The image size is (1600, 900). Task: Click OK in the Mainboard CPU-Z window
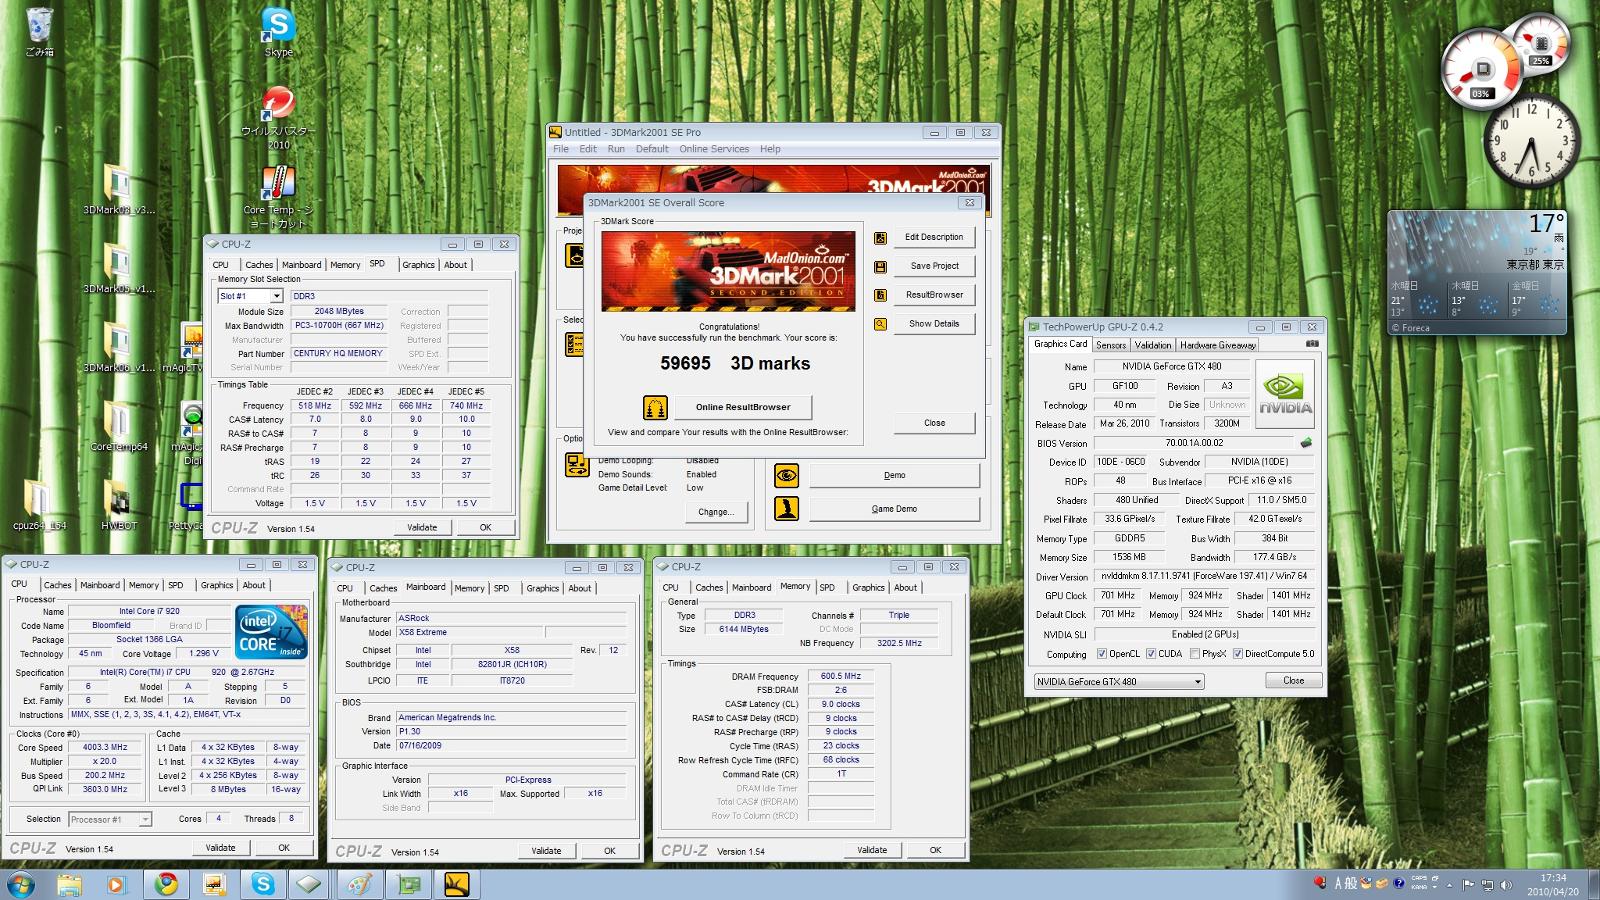pos(609,851)
